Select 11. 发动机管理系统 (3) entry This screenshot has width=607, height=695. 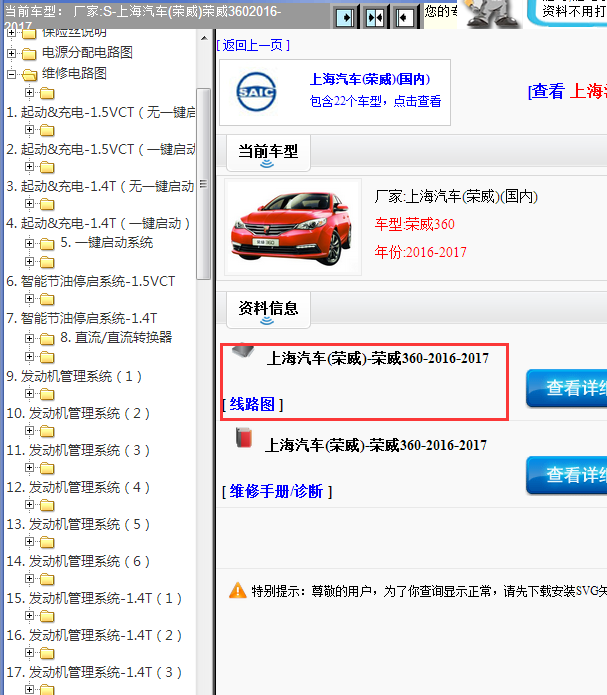pos(78,450)
